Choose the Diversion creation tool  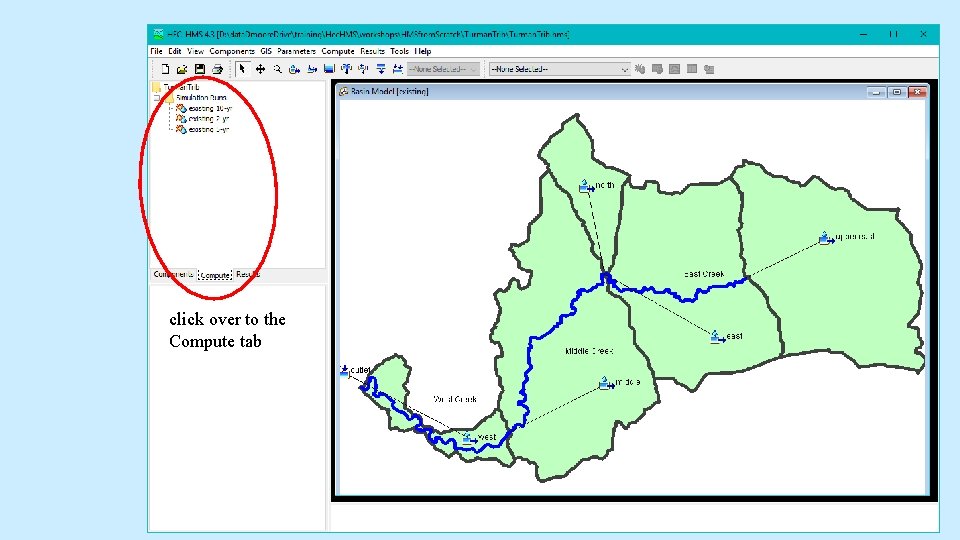[x=363, y=69]
